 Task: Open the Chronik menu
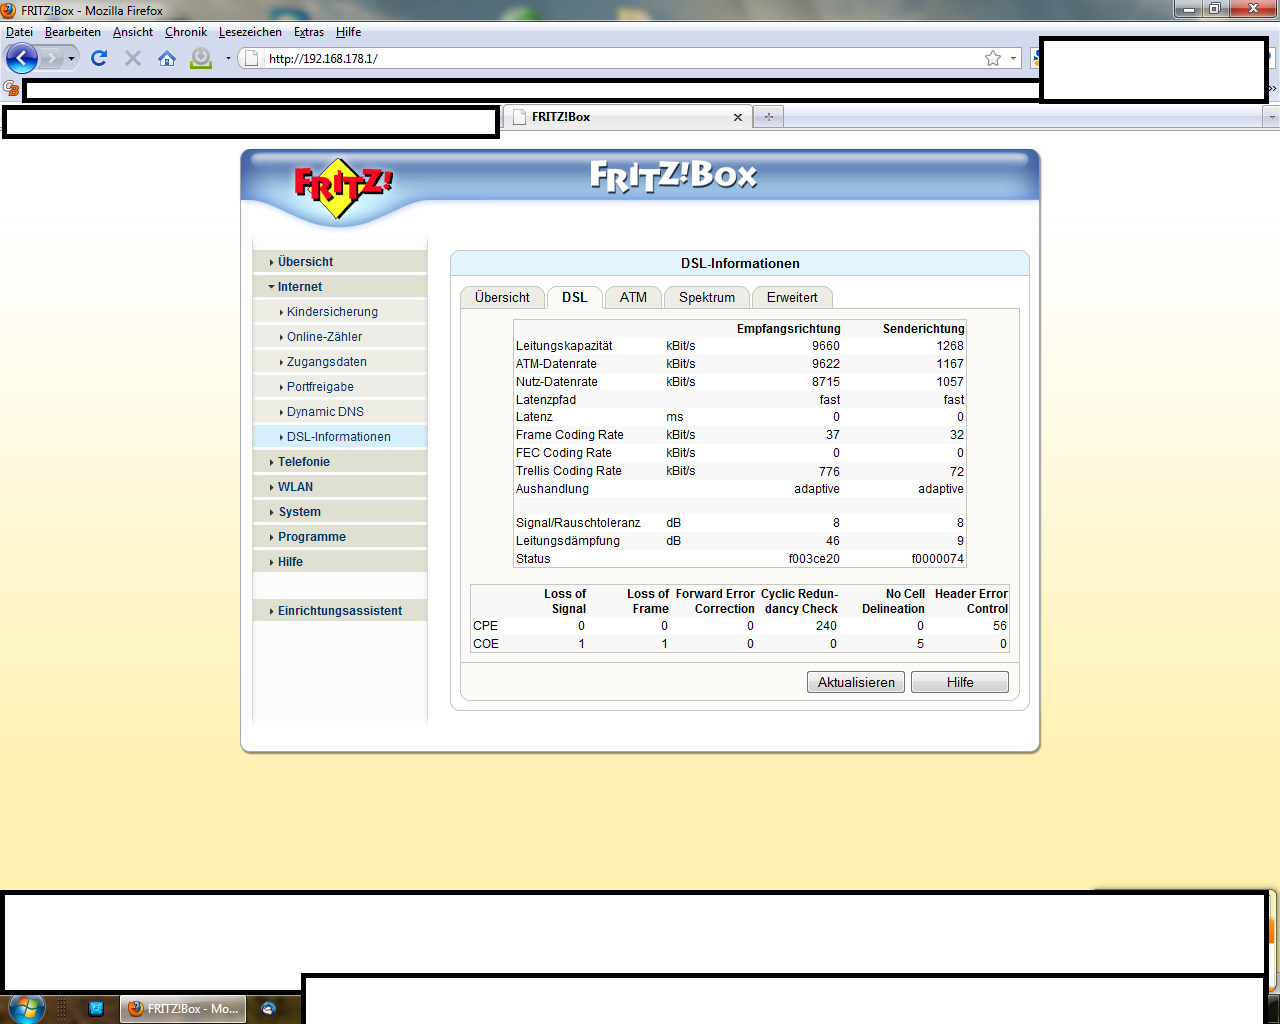point(186,32)
